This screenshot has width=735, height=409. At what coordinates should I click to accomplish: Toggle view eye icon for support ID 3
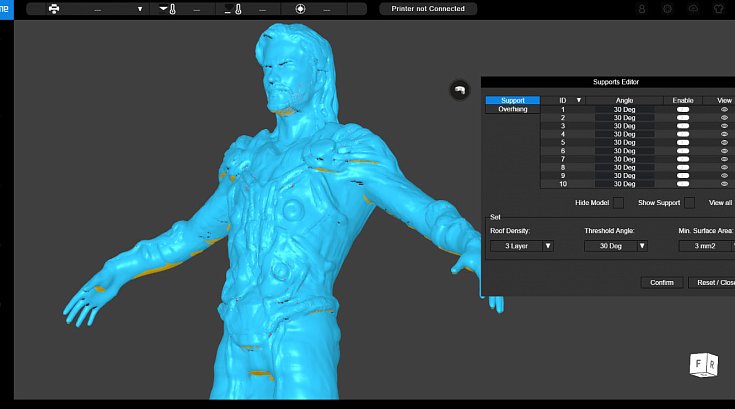pyautogui.click(x=724, y=126)
